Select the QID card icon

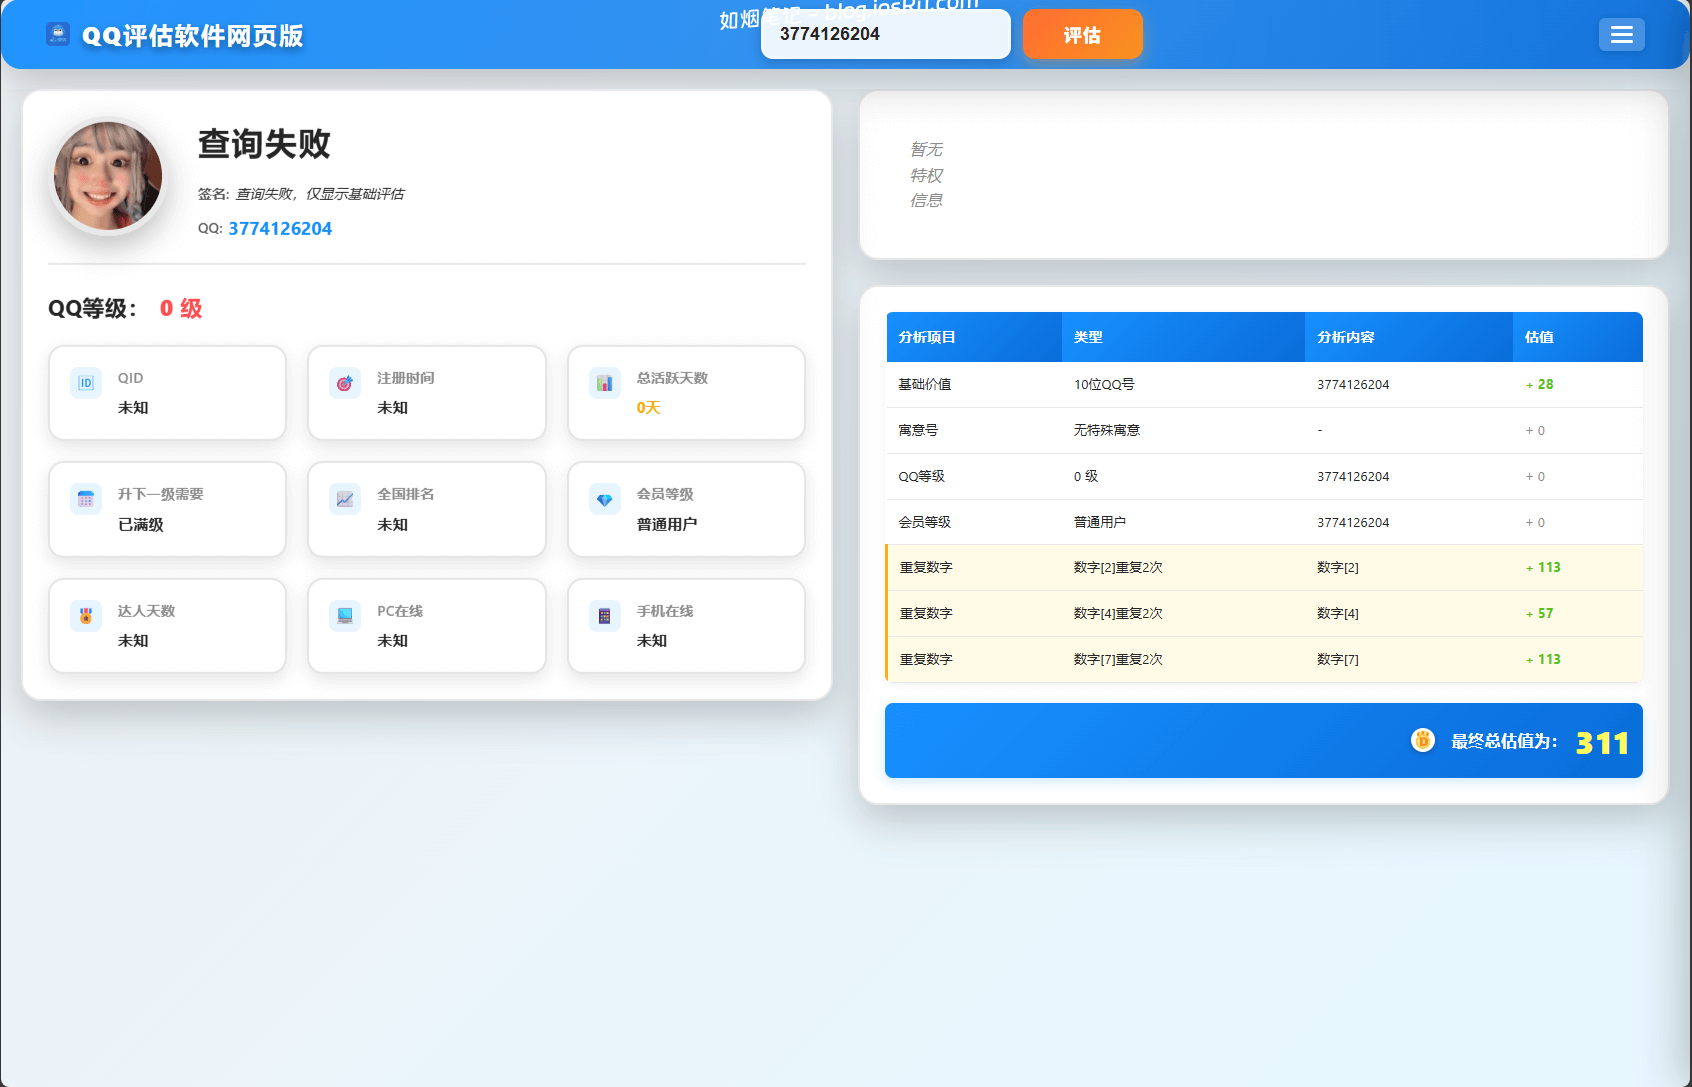coord(85,382)
